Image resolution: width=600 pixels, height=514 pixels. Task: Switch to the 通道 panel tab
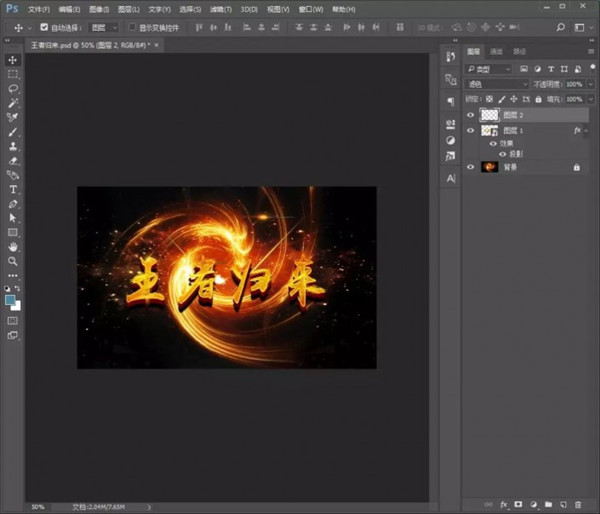(497, 51)
